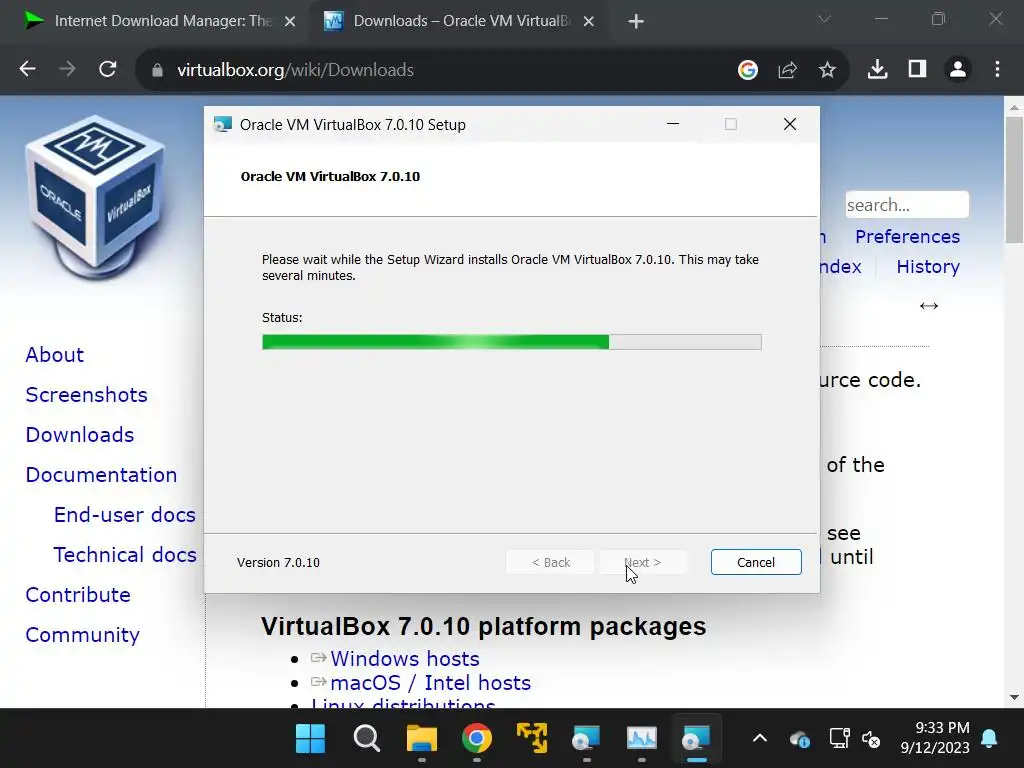Open the first installer icon on taskbar
This screenshot has height=768, width=1024.
(586, 739)
